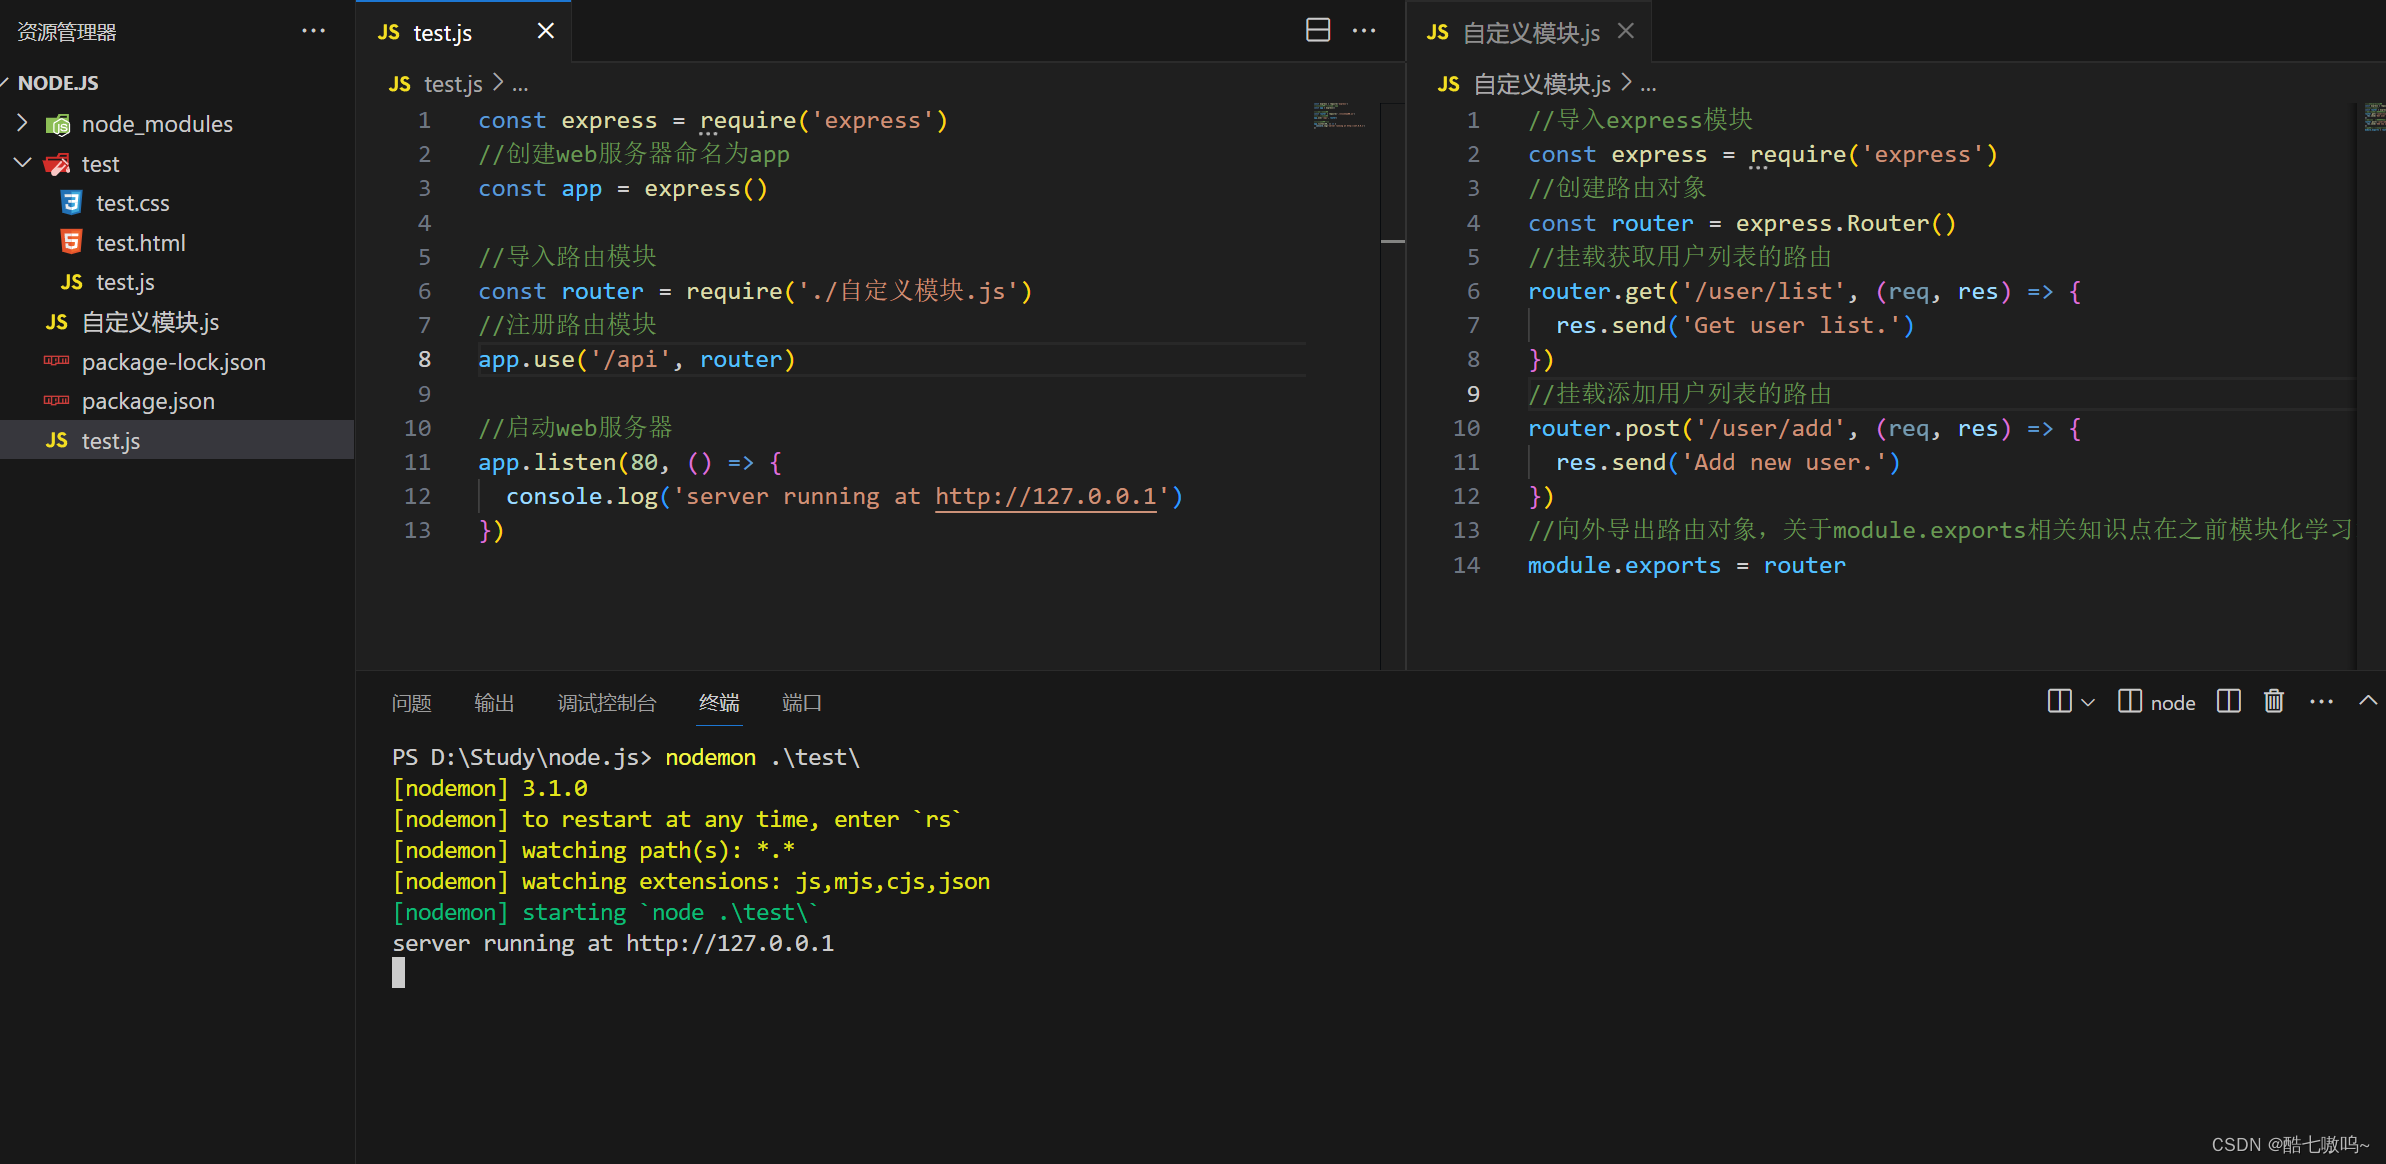
Task: Open terminal panel more actions menu
Action: [x=2321, y=702]
